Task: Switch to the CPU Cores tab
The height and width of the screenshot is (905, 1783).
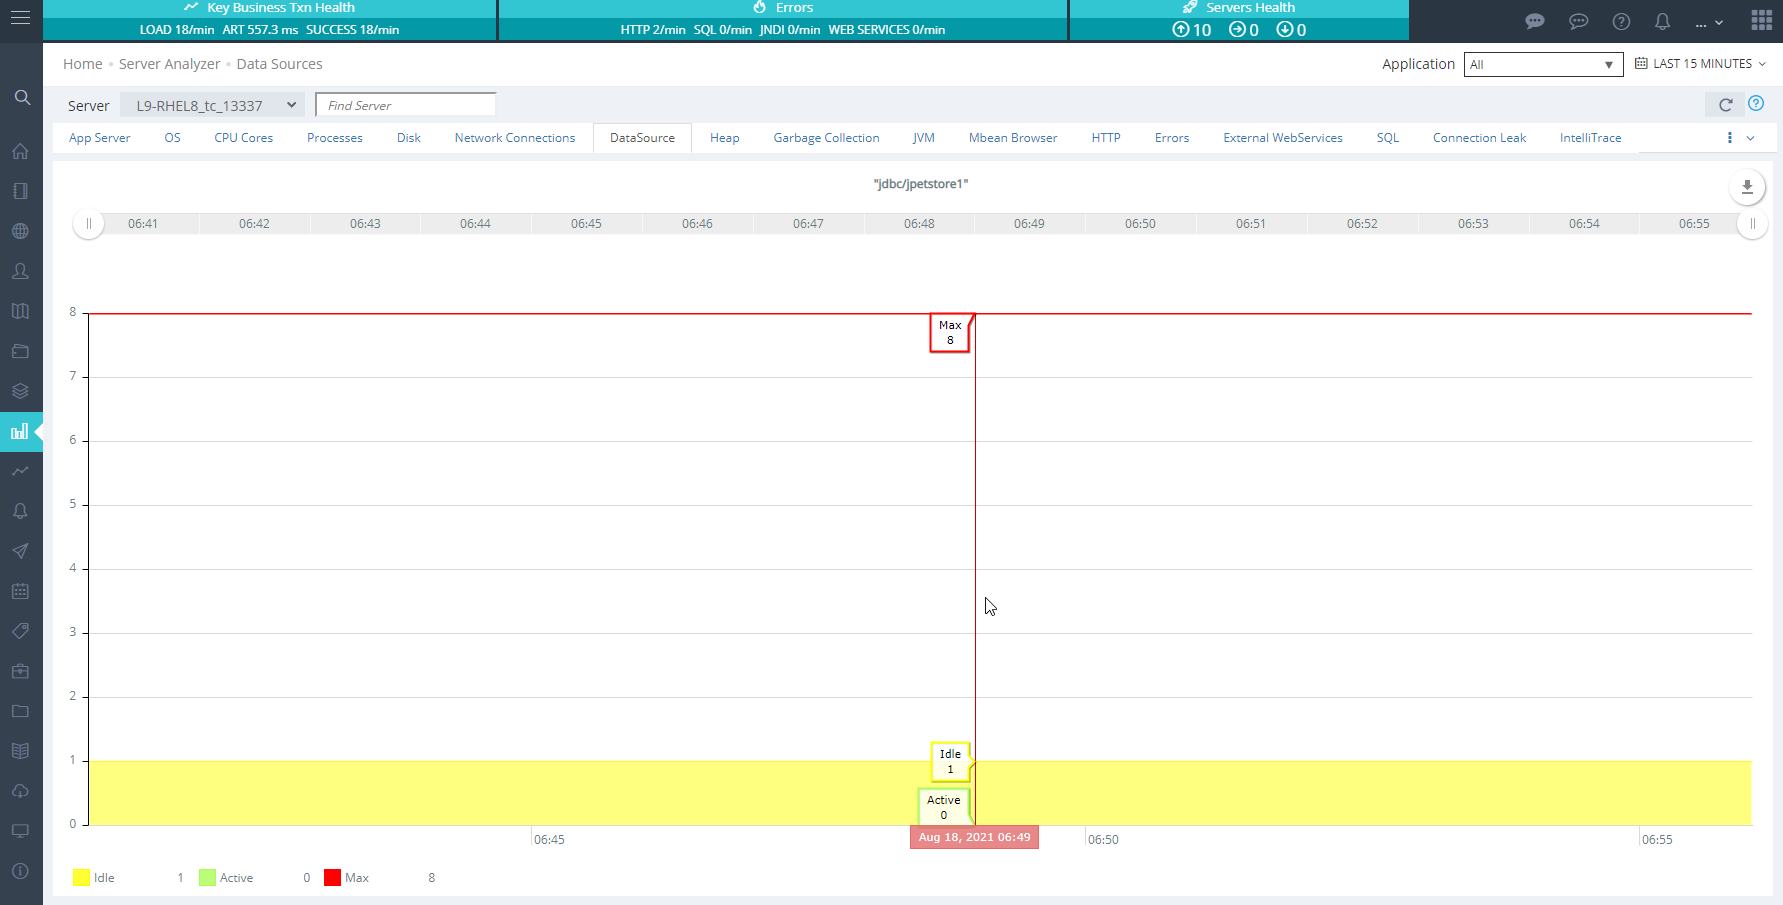Action: click(x=243, y=138)
